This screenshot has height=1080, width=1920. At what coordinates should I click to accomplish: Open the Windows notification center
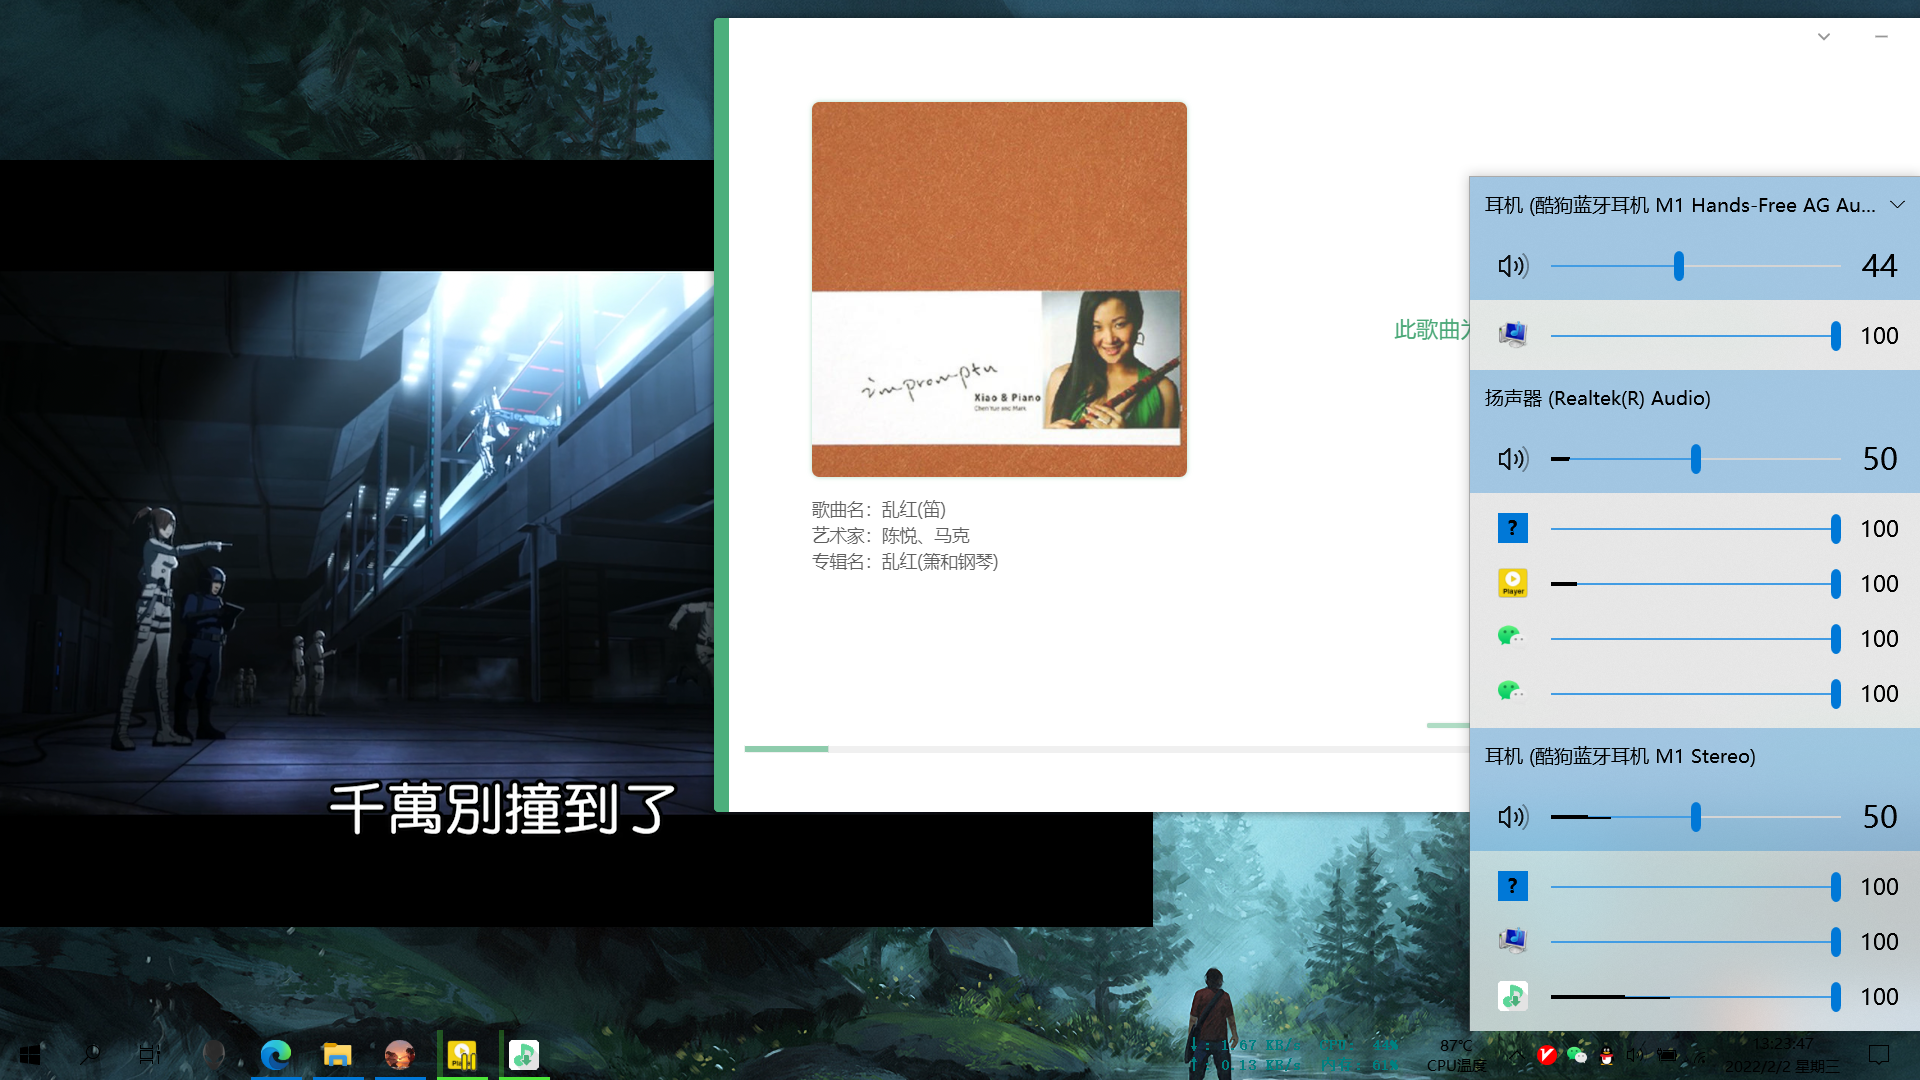coord(1878,1054)
